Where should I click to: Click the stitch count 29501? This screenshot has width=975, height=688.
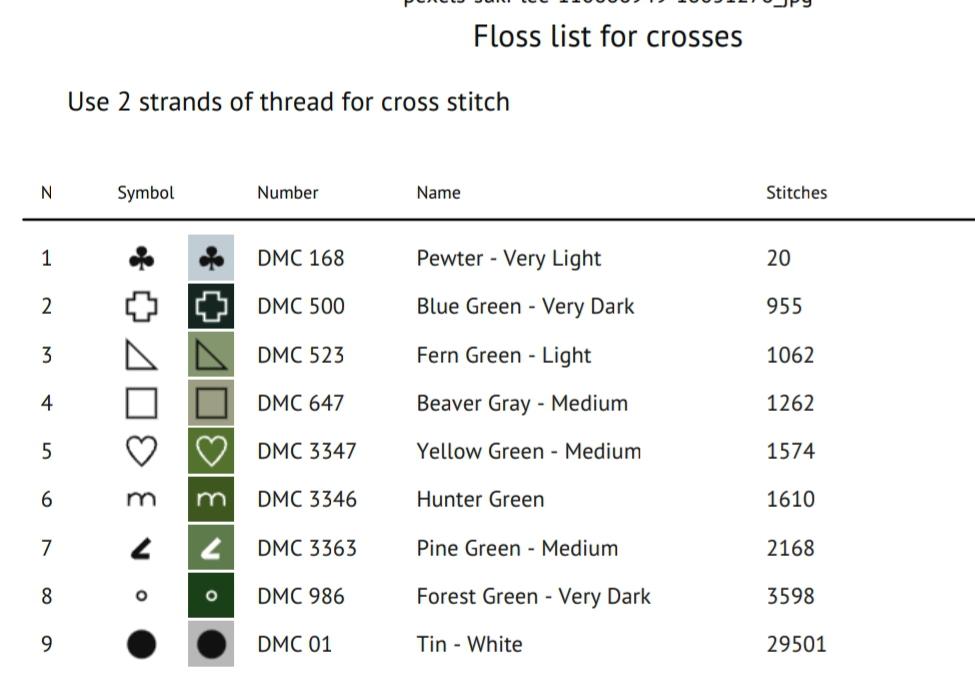coord(797,644)
